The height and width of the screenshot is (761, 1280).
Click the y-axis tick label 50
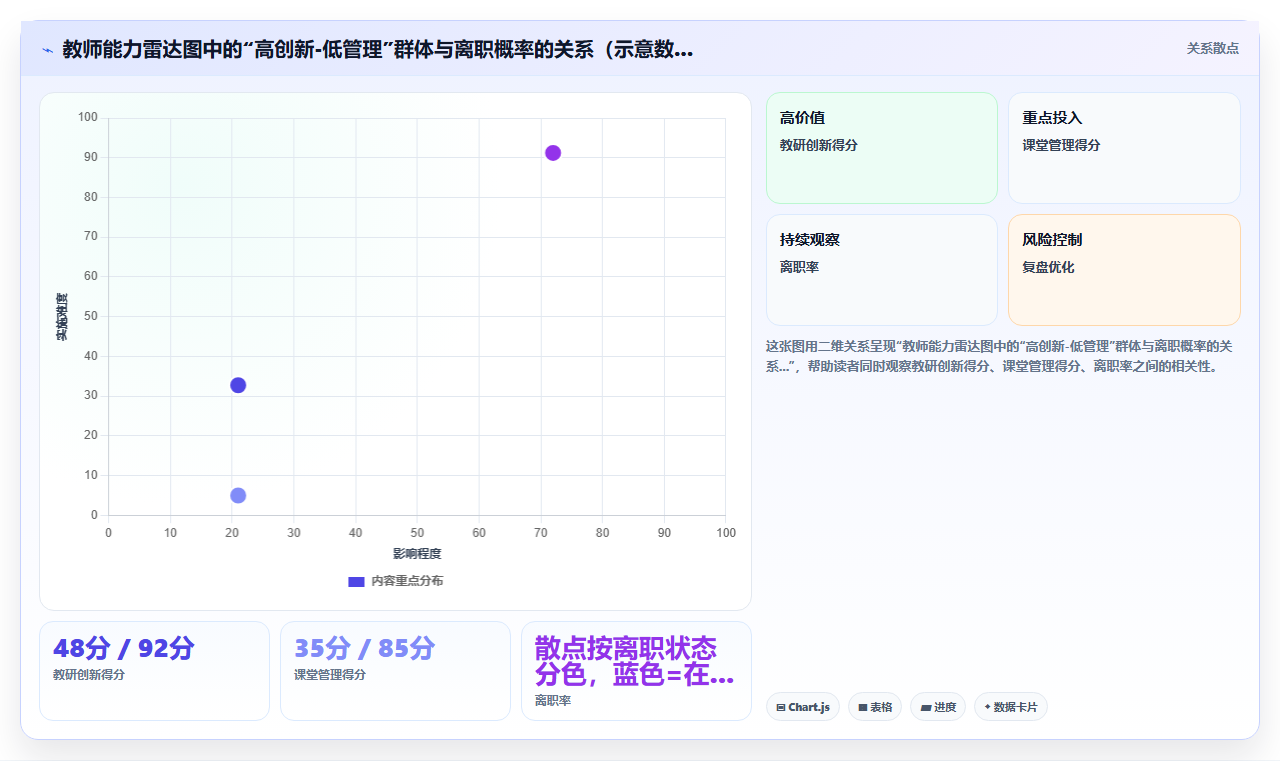(91, 317)
